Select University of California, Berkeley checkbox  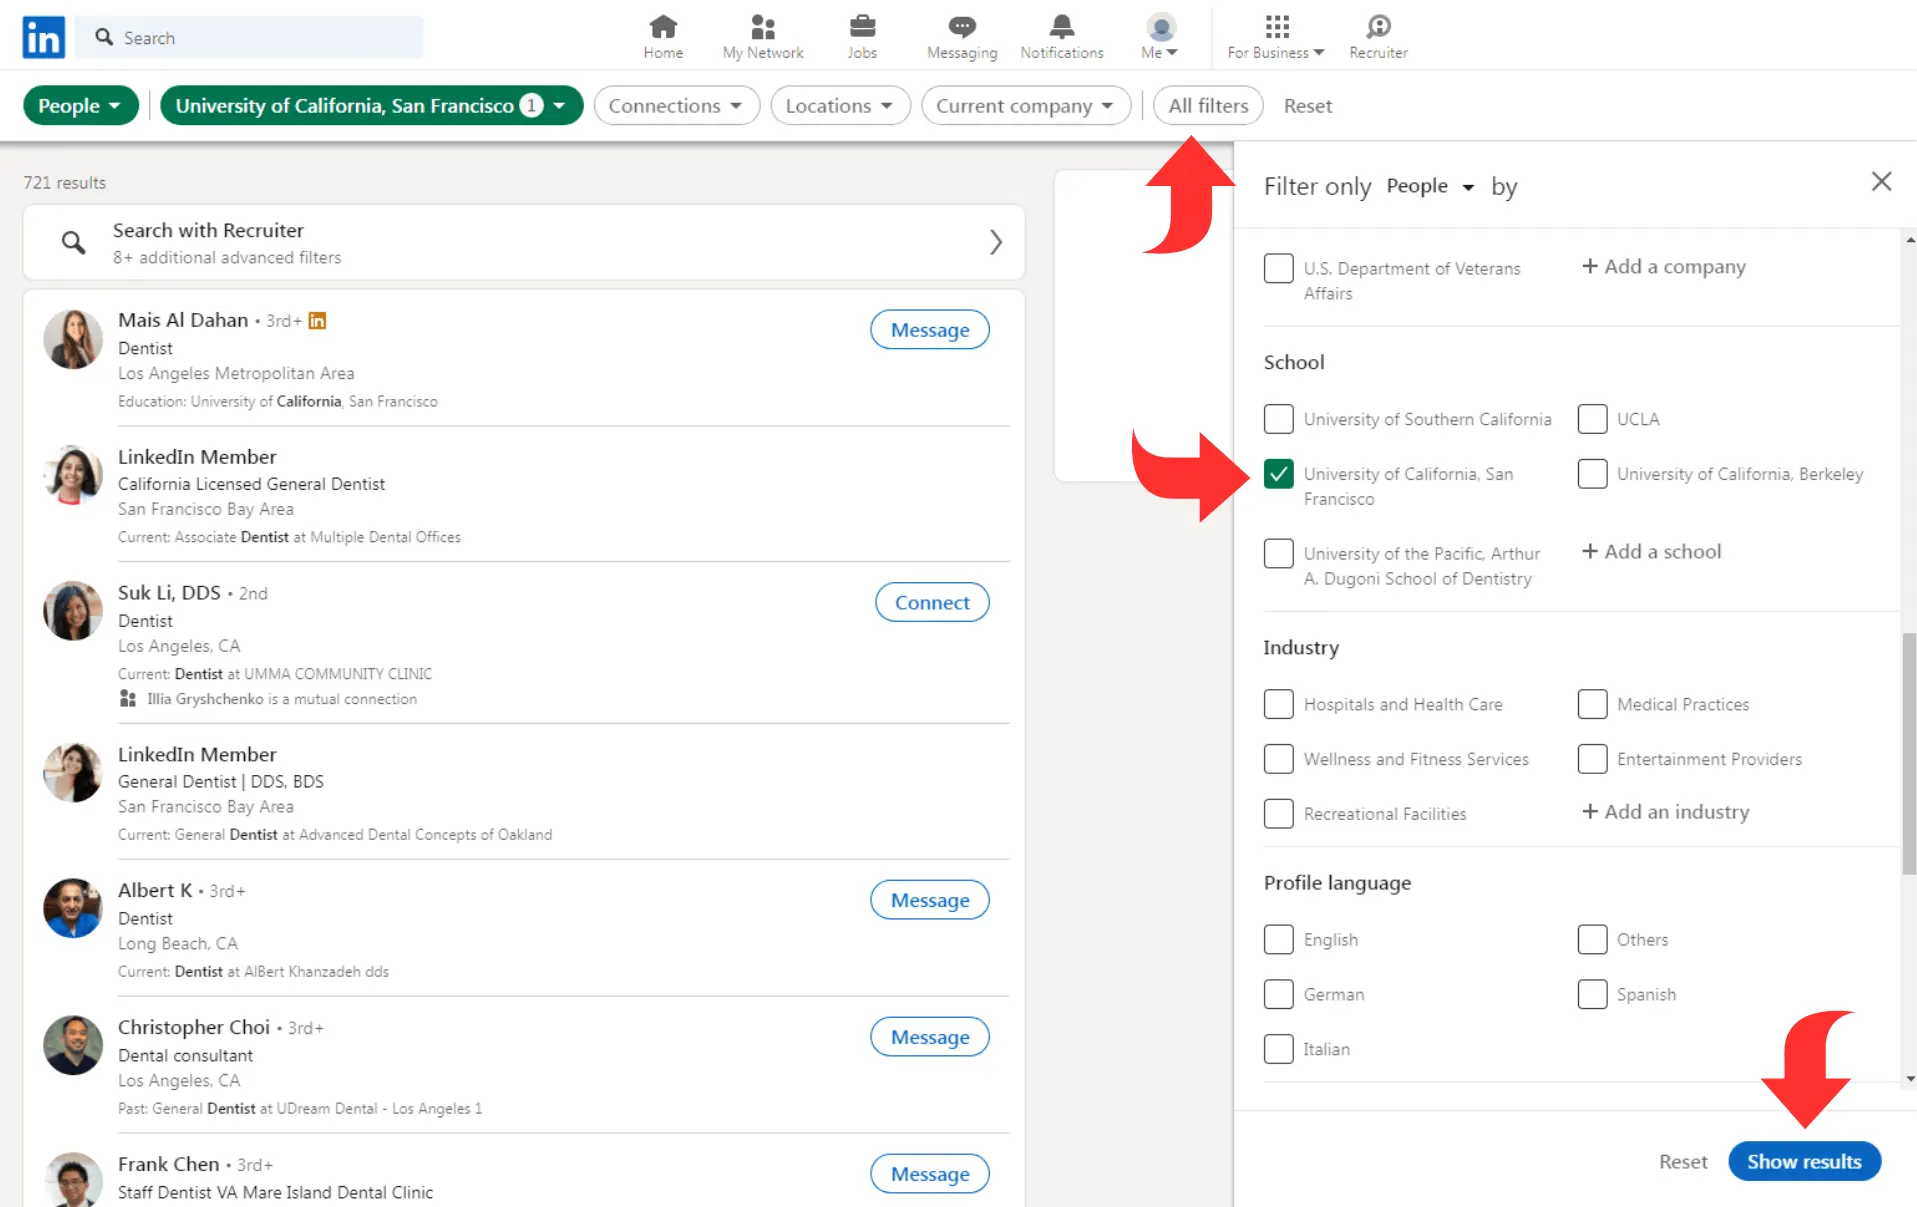(1592, 474)
